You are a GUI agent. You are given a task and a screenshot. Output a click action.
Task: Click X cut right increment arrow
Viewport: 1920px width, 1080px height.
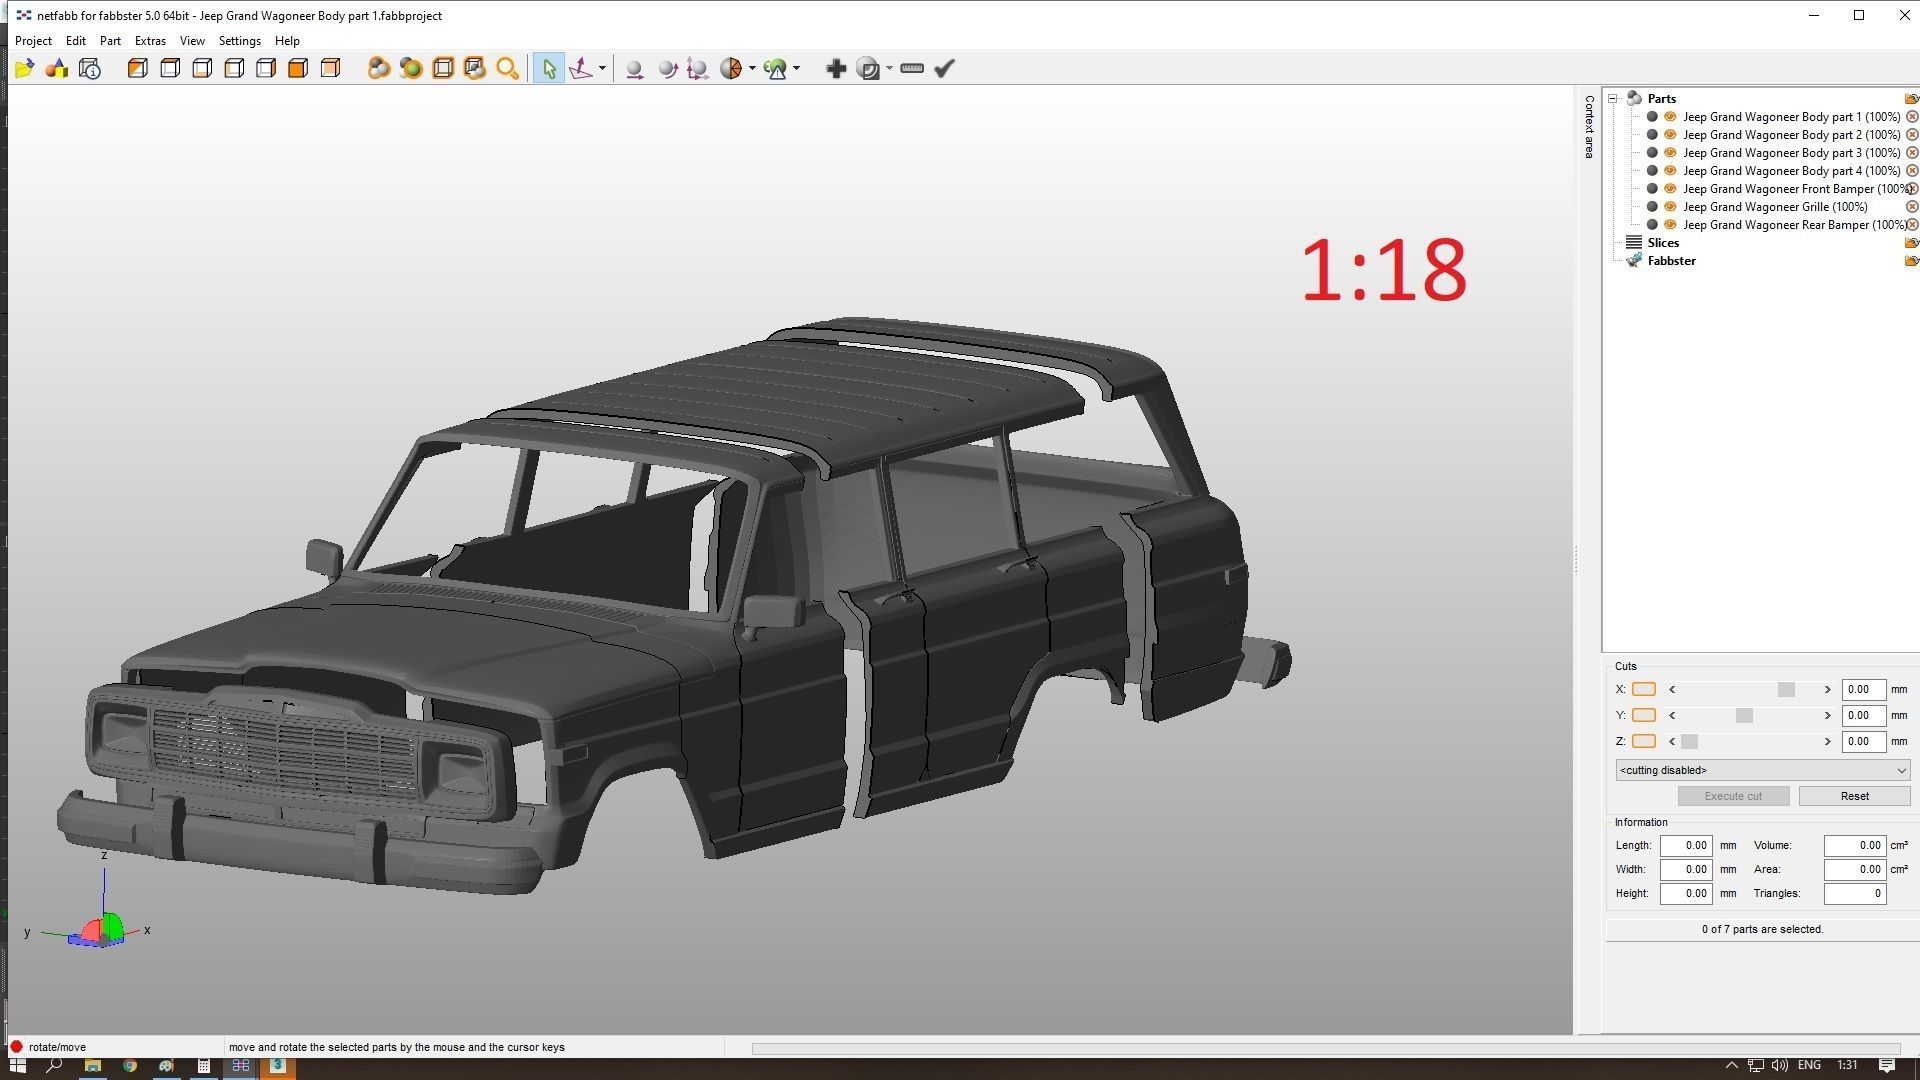coord(1827,689)
